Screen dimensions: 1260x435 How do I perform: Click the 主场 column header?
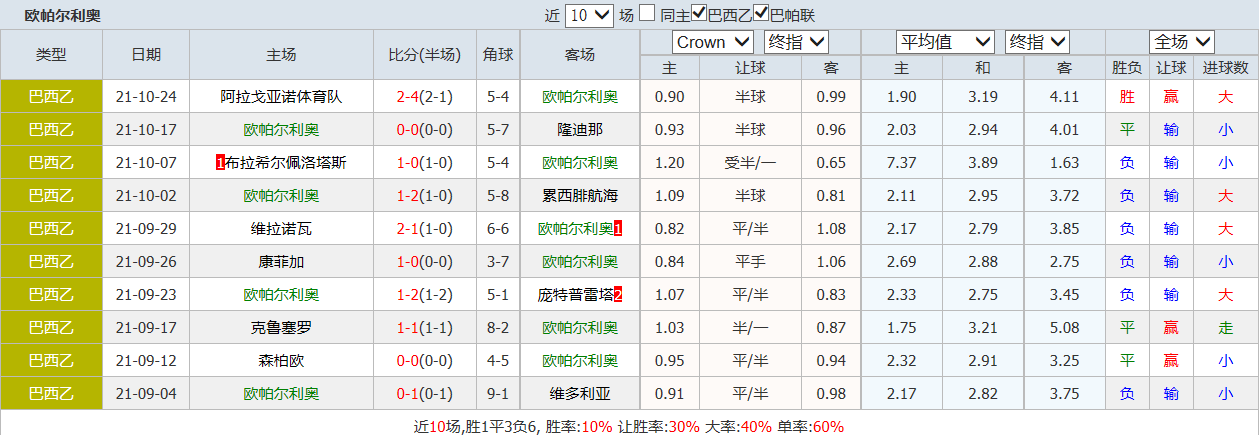(281, 55)
